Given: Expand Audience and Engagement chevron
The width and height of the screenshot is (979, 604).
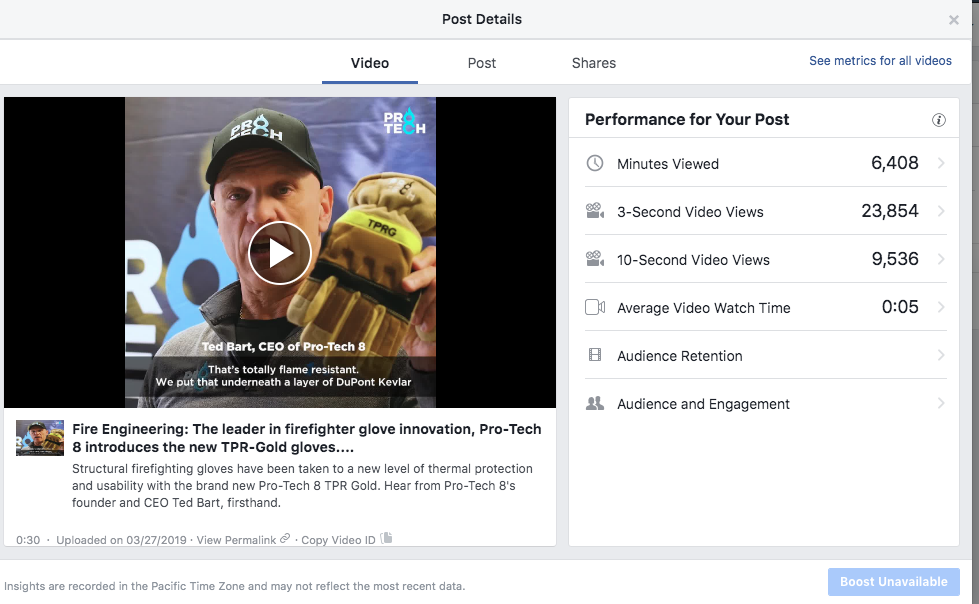Looking at the screenshot, I should tap(941, 403).
